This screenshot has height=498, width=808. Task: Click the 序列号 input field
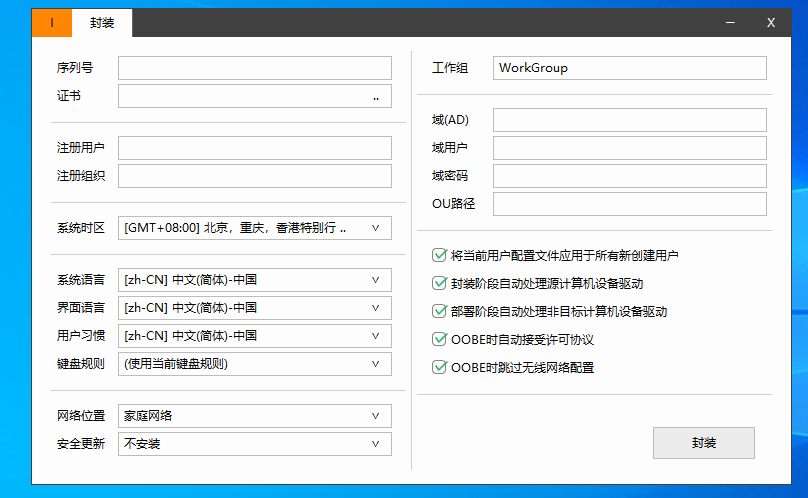tap(254, 68)
